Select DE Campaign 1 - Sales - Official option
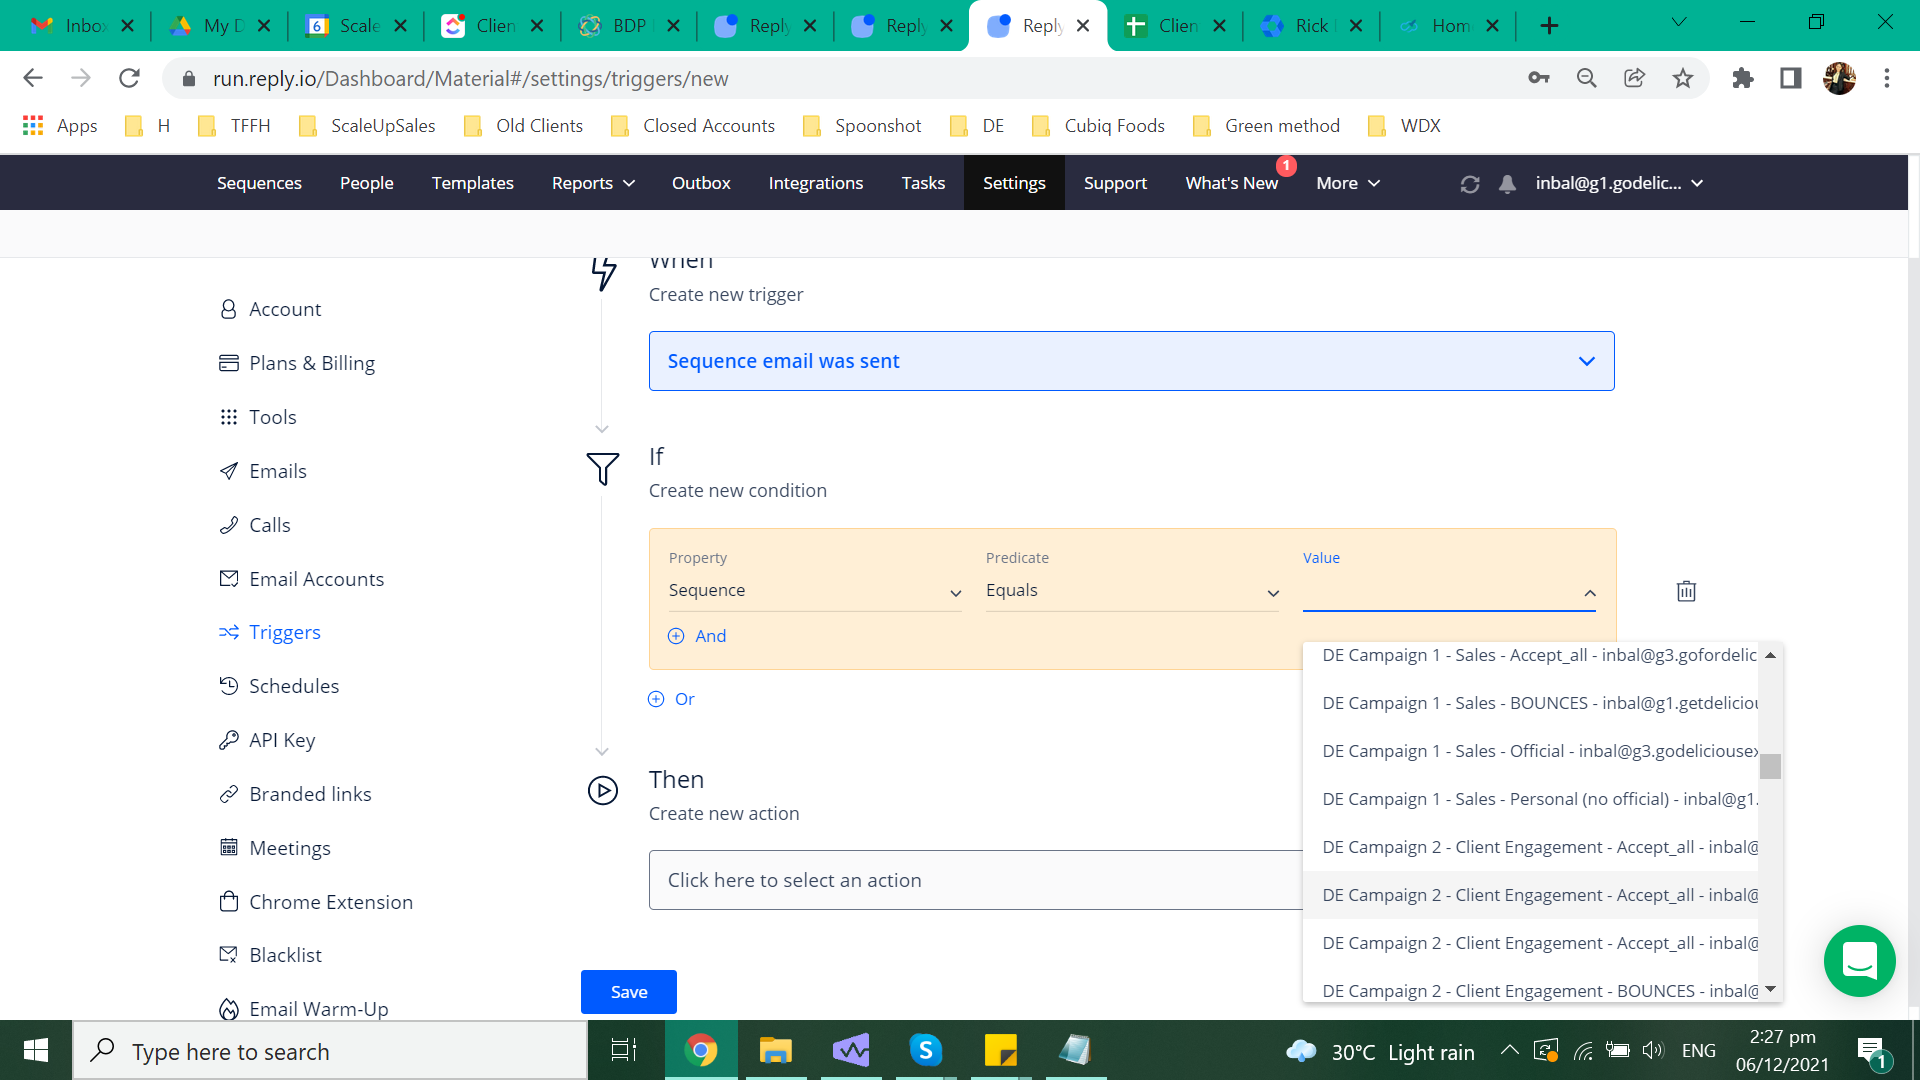 coord(1531,751)
